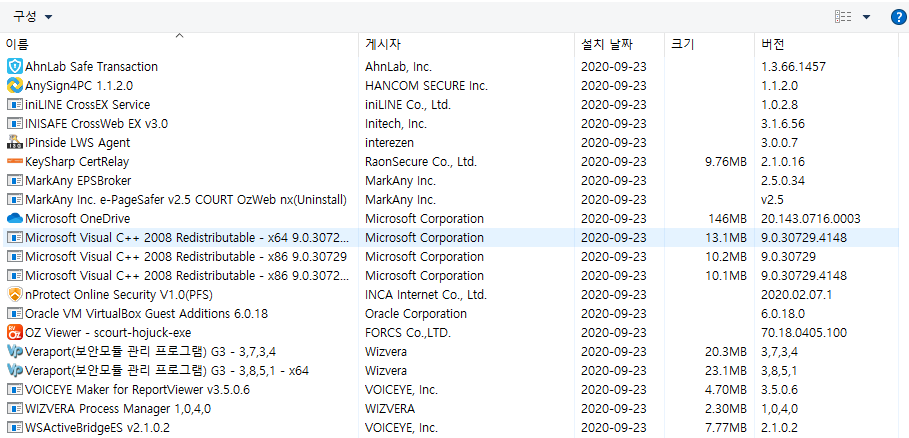Click the AhnLab Safe Transaction shield icon
The width and height of the screenshot is (909, 438).
click(14, 67)
